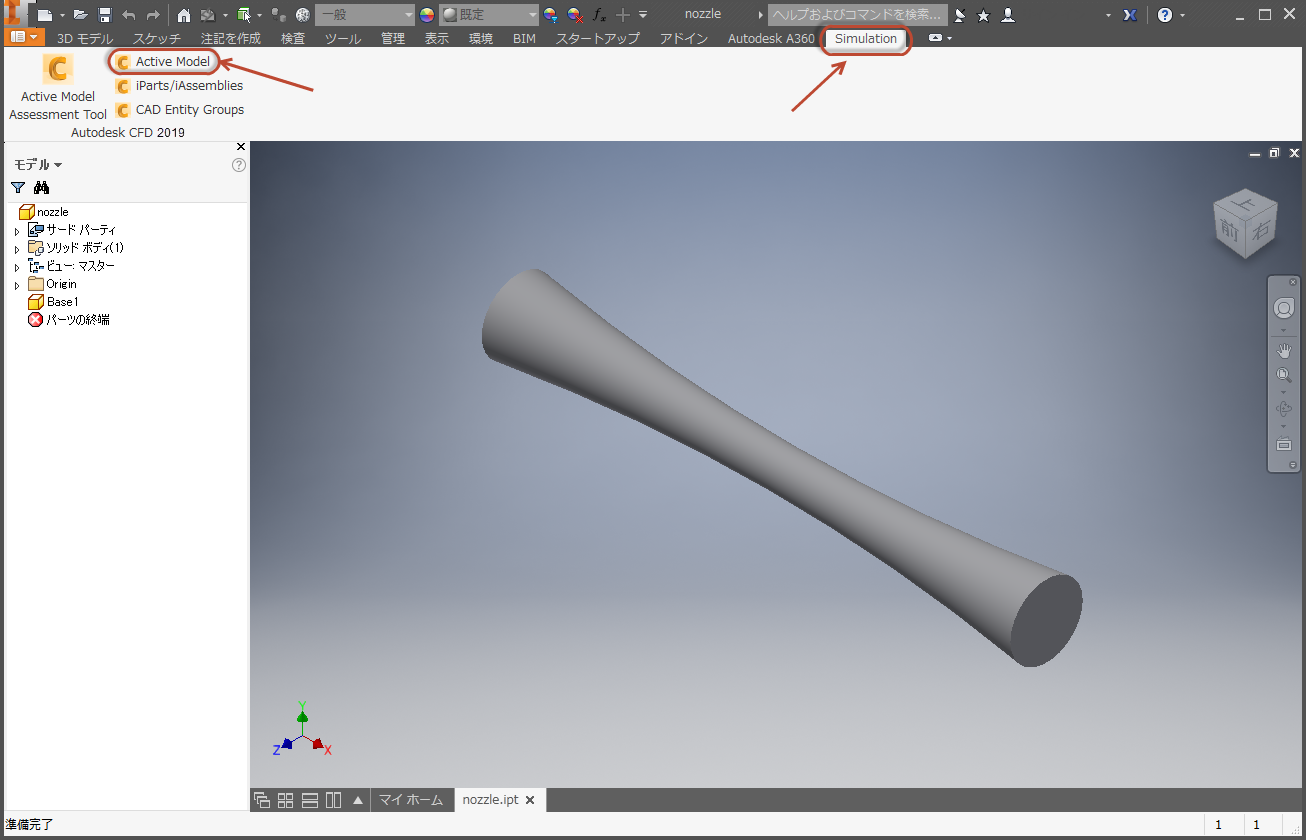Viewport: 1306px width, 840px height.
Task: Switch to the Simulation ribbon tab
Action: pyautogui.click(x=865, y=39)
